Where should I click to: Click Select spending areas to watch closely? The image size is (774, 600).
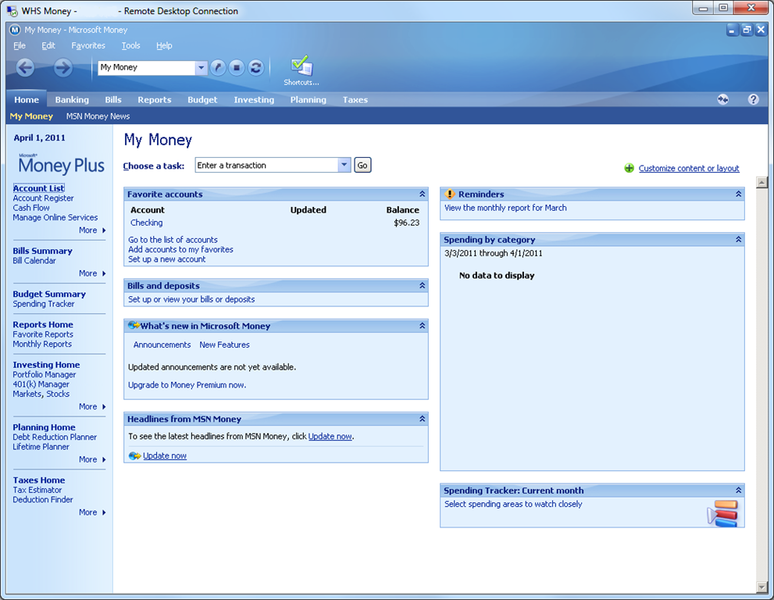513,504
